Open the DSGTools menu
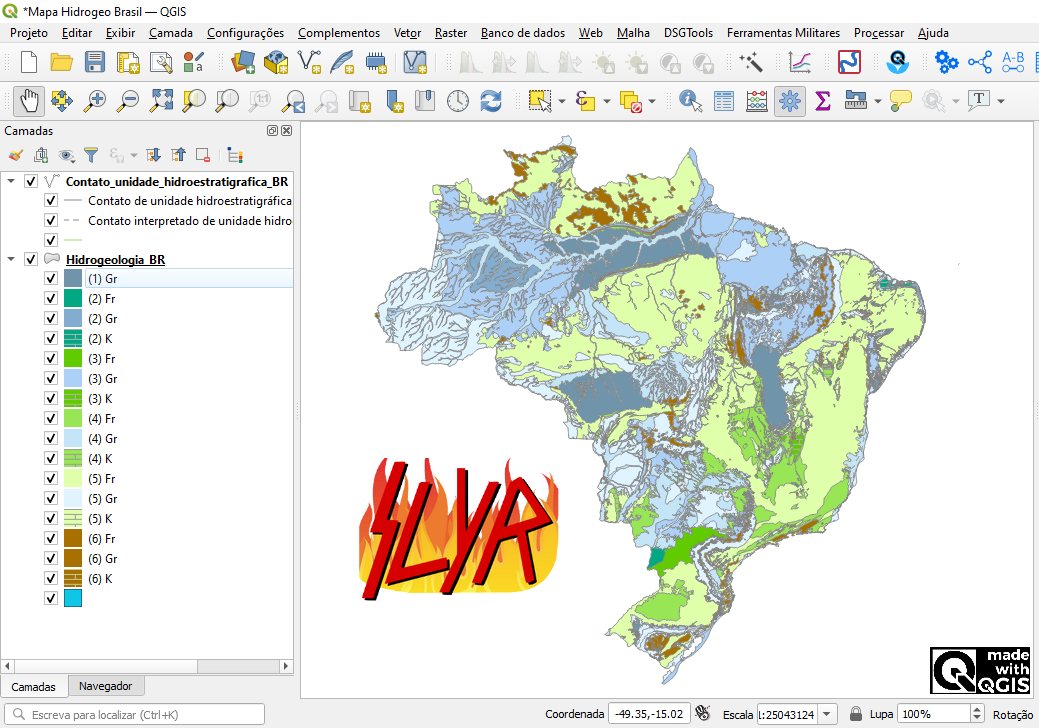Viewport: 1039px width, 728px height. (688, 32)
